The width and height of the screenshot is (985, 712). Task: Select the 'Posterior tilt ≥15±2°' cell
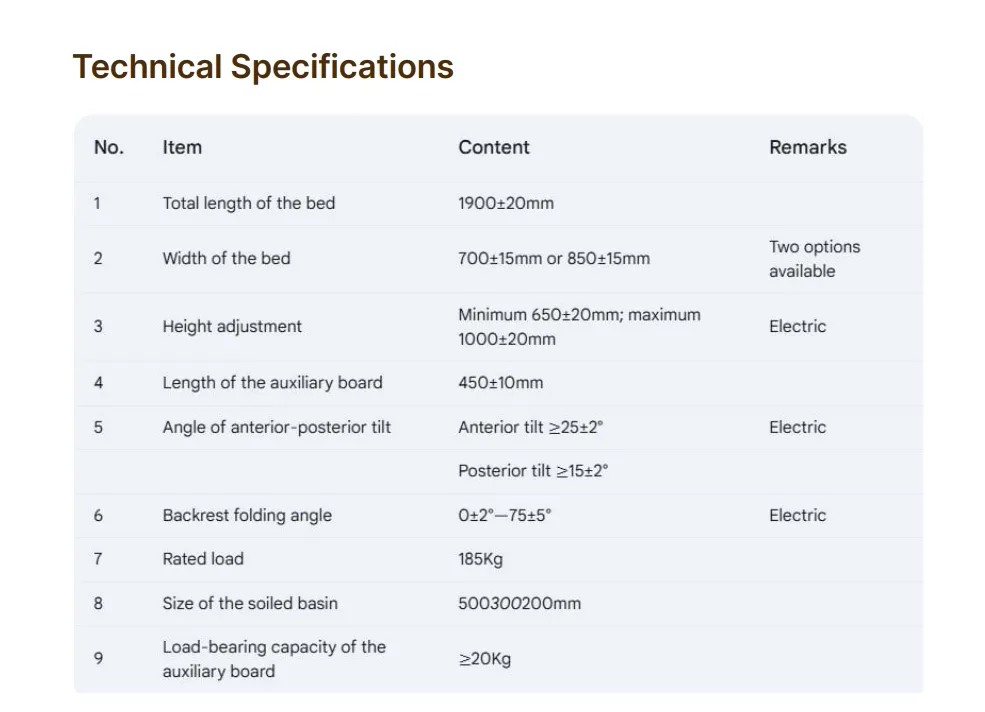point(533,471)
